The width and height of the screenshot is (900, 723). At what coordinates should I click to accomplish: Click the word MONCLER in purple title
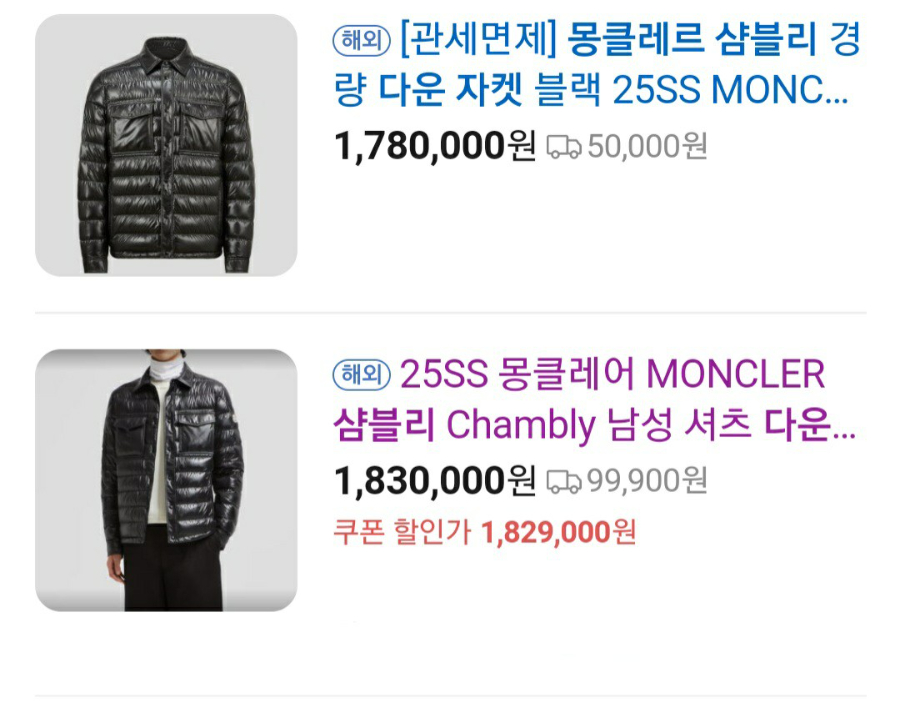click(x=736, y=374)
